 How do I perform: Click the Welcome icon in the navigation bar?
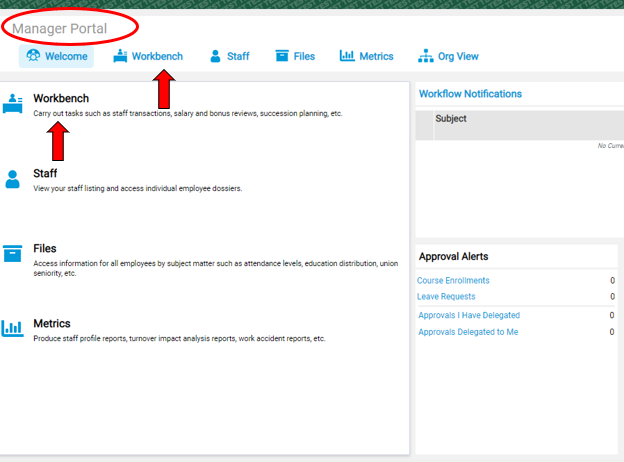(33, 56)
